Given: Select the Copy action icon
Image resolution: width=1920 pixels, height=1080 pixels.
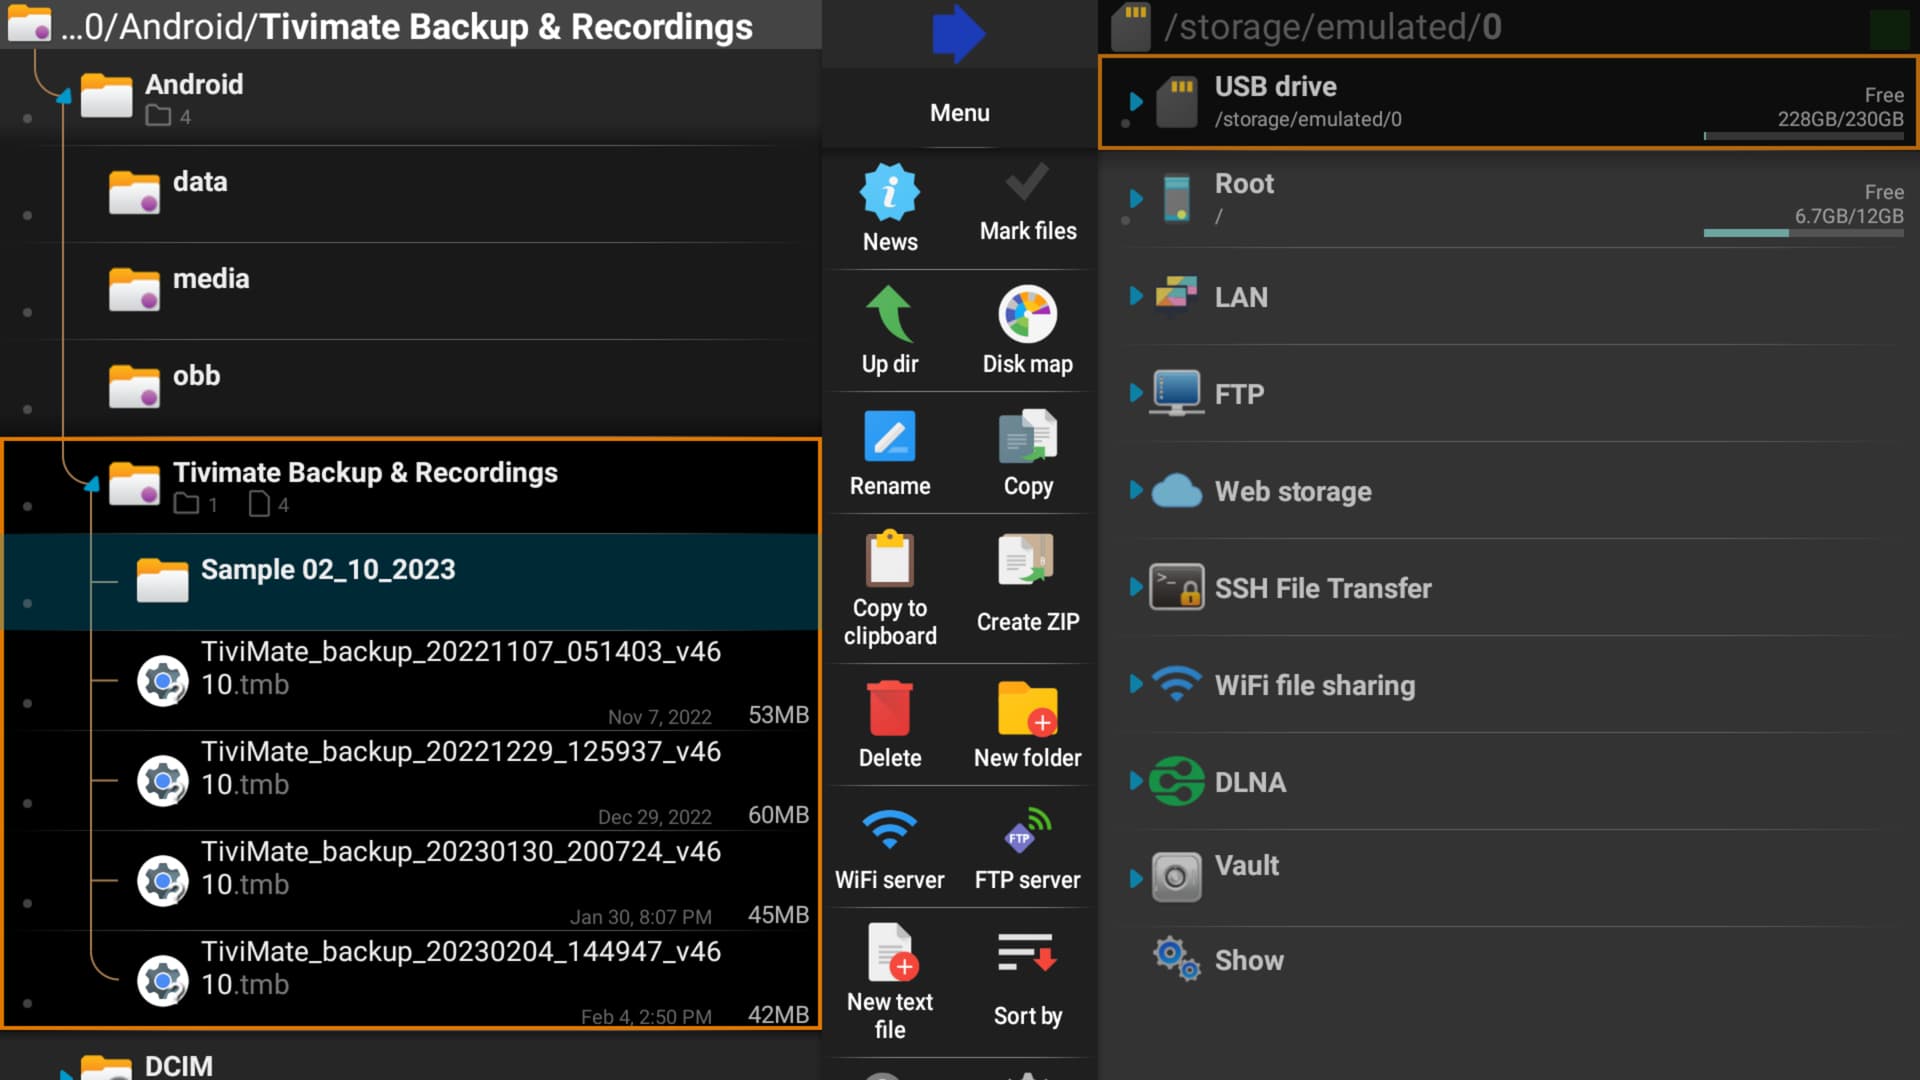Looking at the screenshot, I should [x=1027, y=436].
